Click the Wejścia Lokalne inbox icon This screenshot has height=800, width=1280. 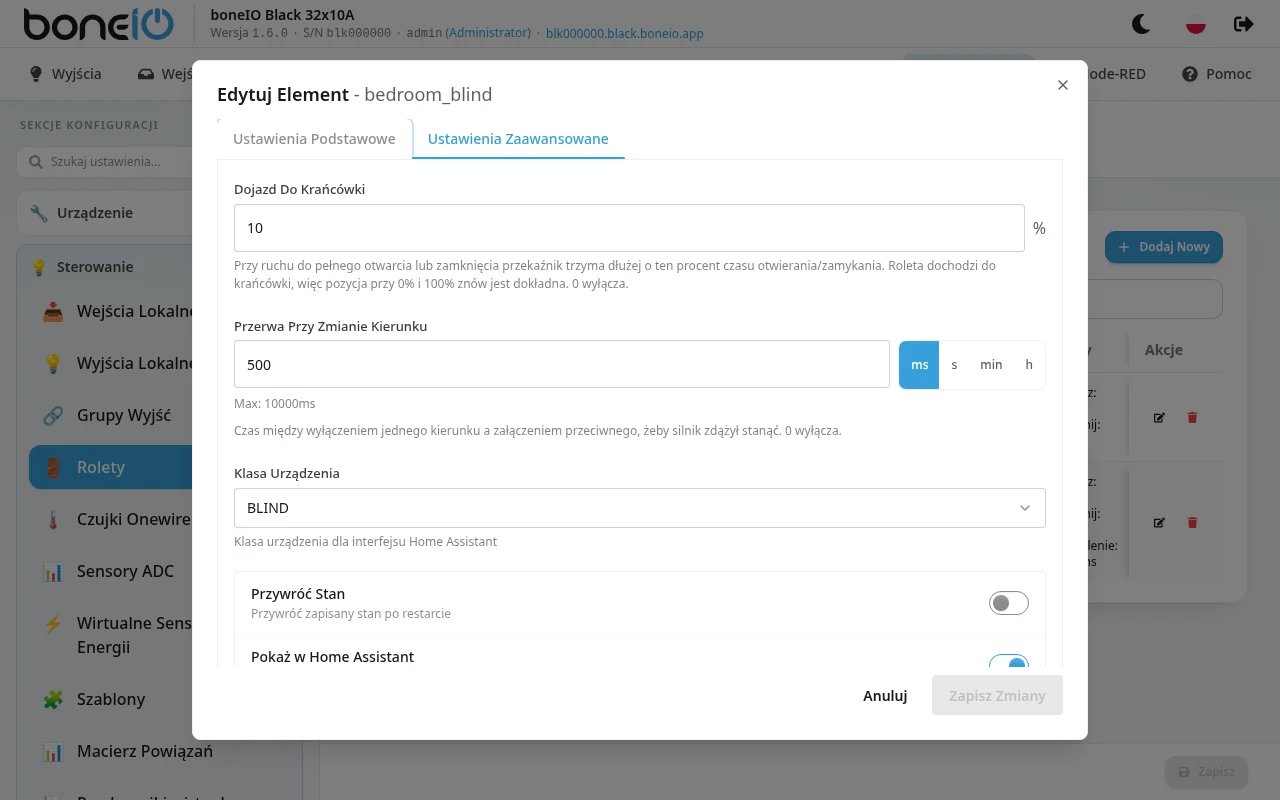(x=53, y=312)
